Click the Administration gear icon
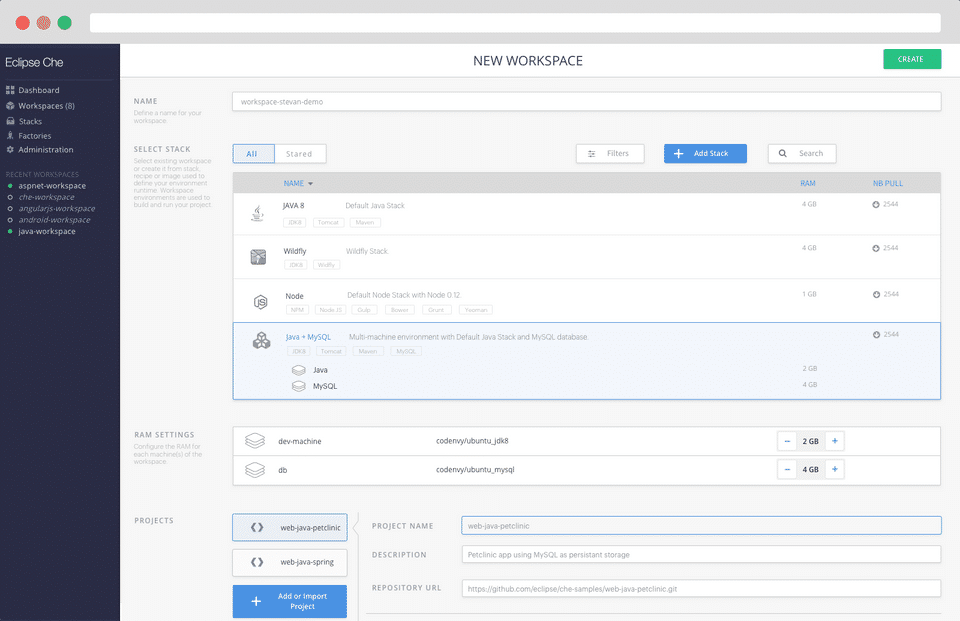This screenshot has height=621, width=960. [x=10, y=149]
